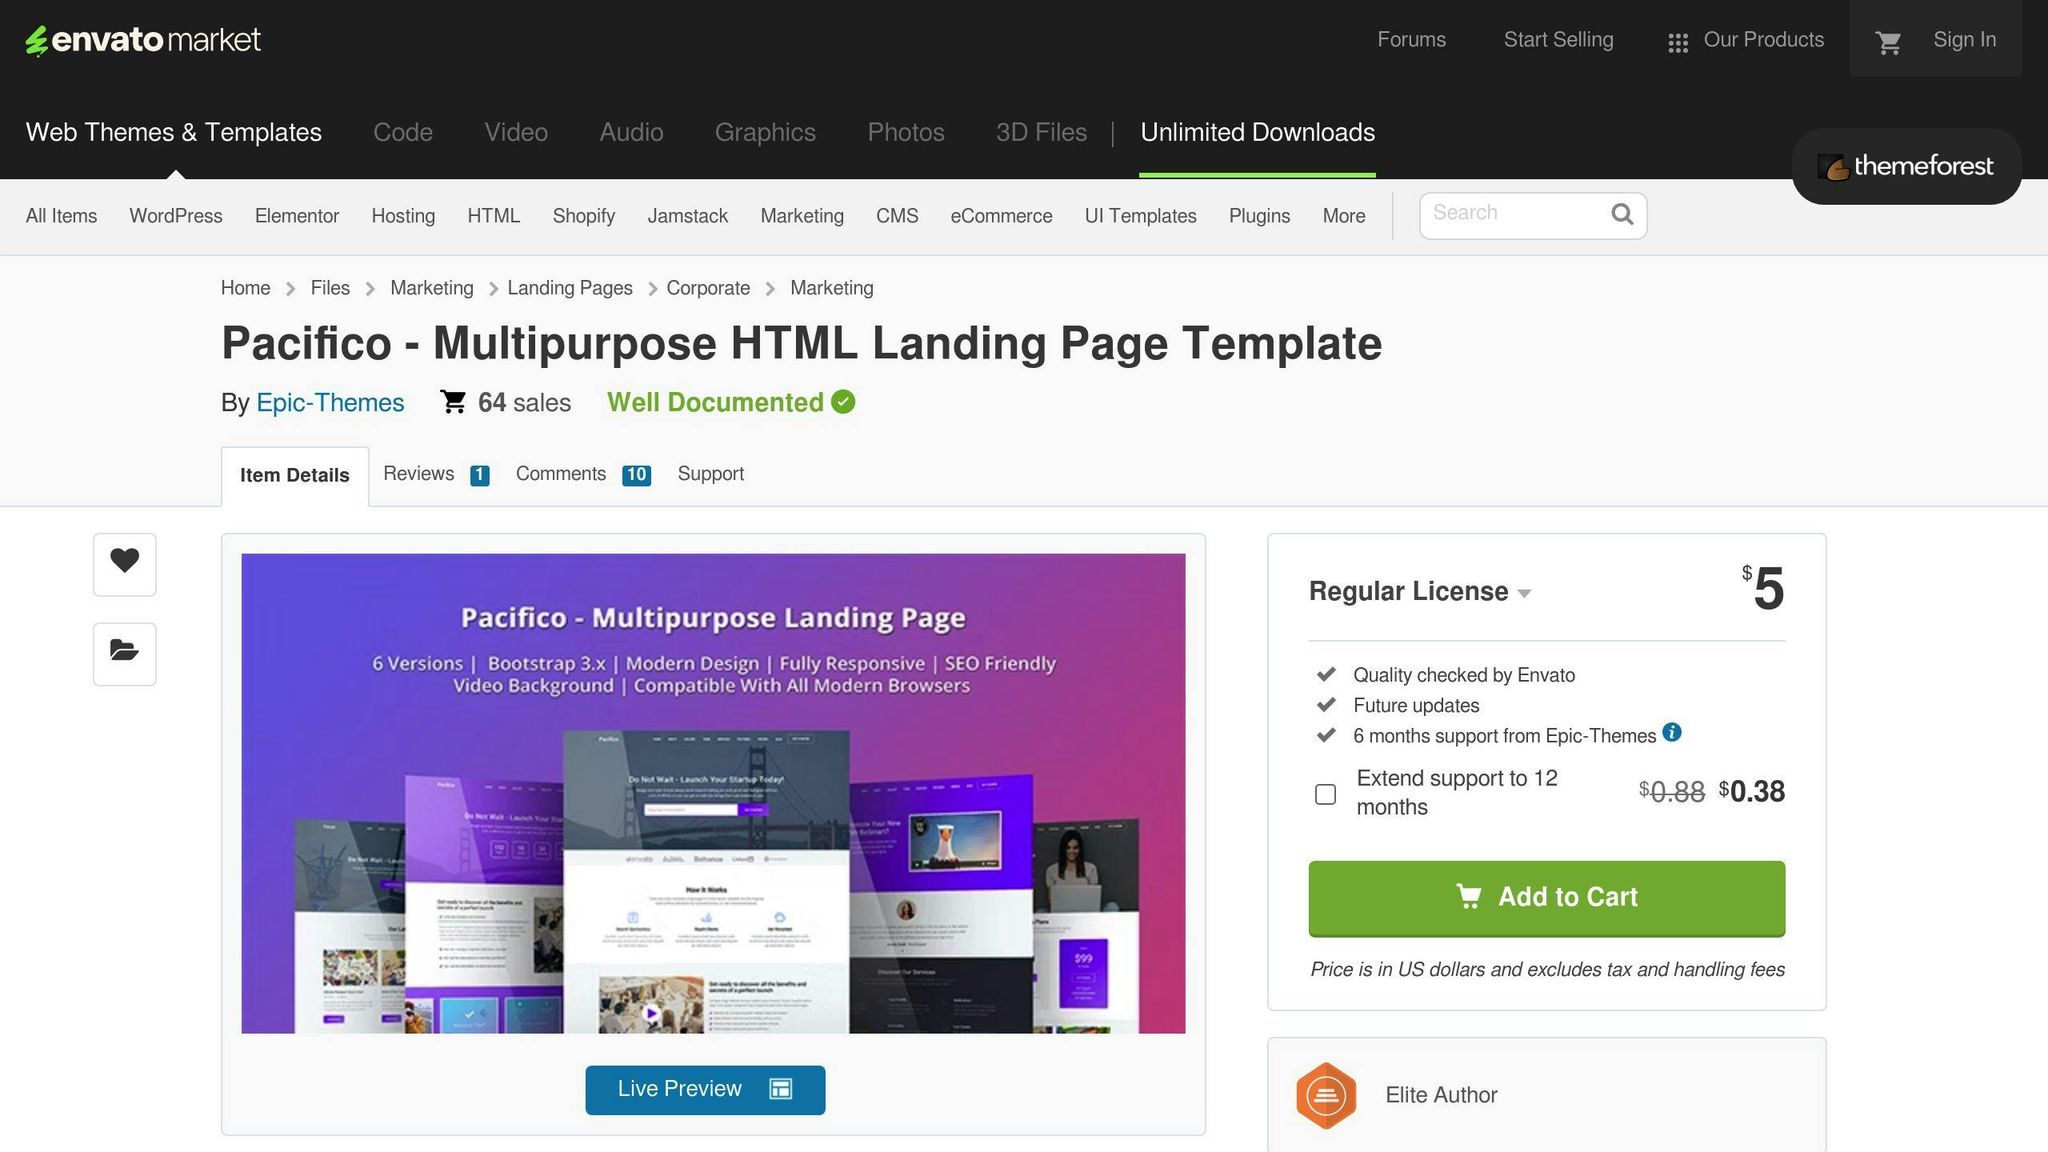Click Landing Pages breadcrumb
2048x1152 pixels.
(570, 288)
